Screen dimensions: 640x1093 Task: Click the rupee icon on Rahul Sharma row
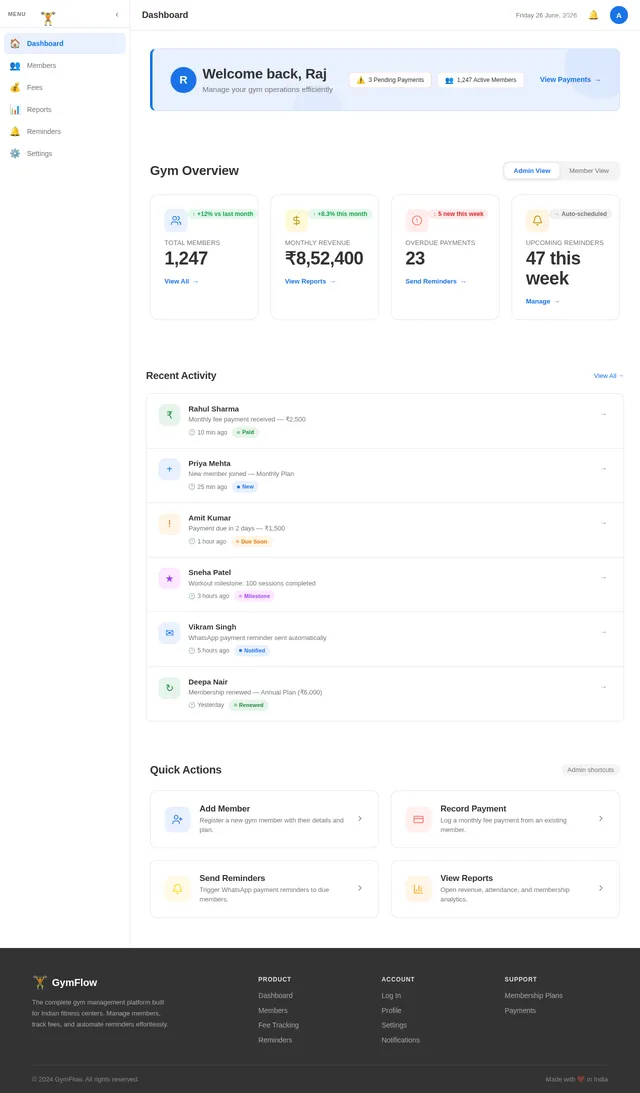[169, 415]
